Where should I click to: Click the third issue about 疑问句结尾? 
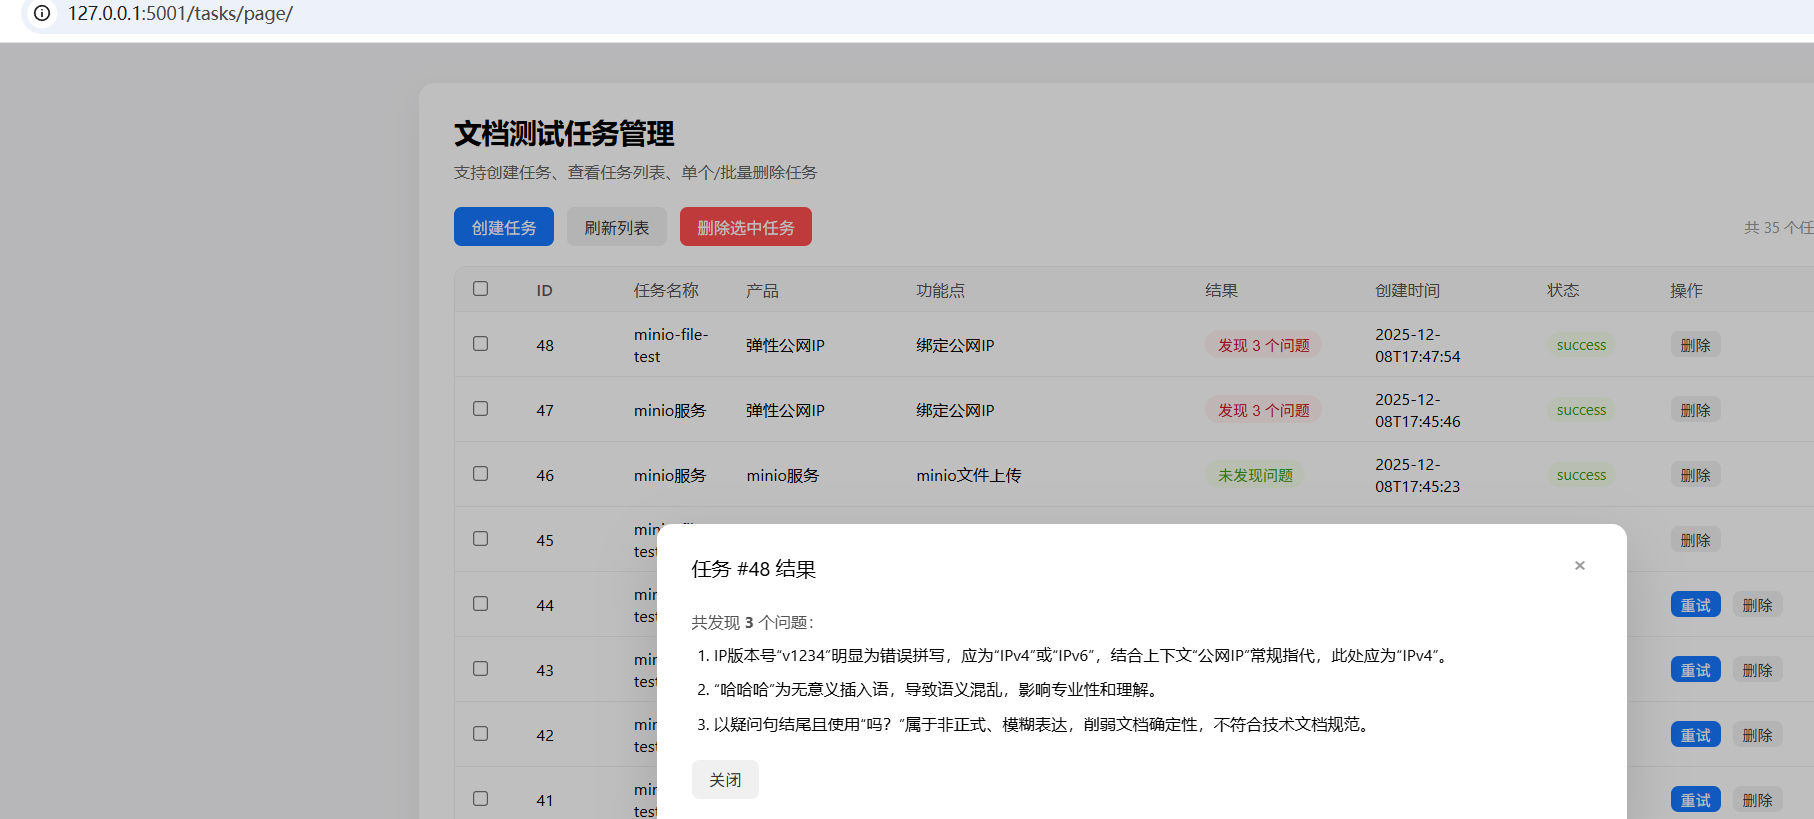(1043, 724)
